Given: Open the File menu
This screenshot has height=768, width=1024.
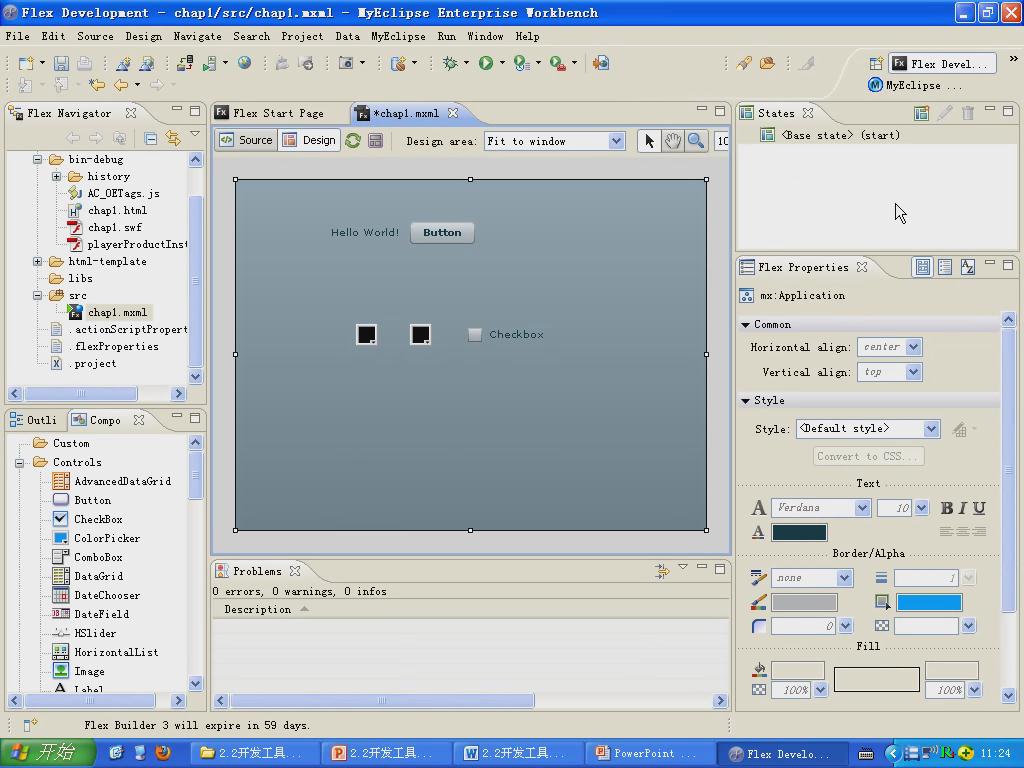Looking at the screenshot, I should [18, 36].
